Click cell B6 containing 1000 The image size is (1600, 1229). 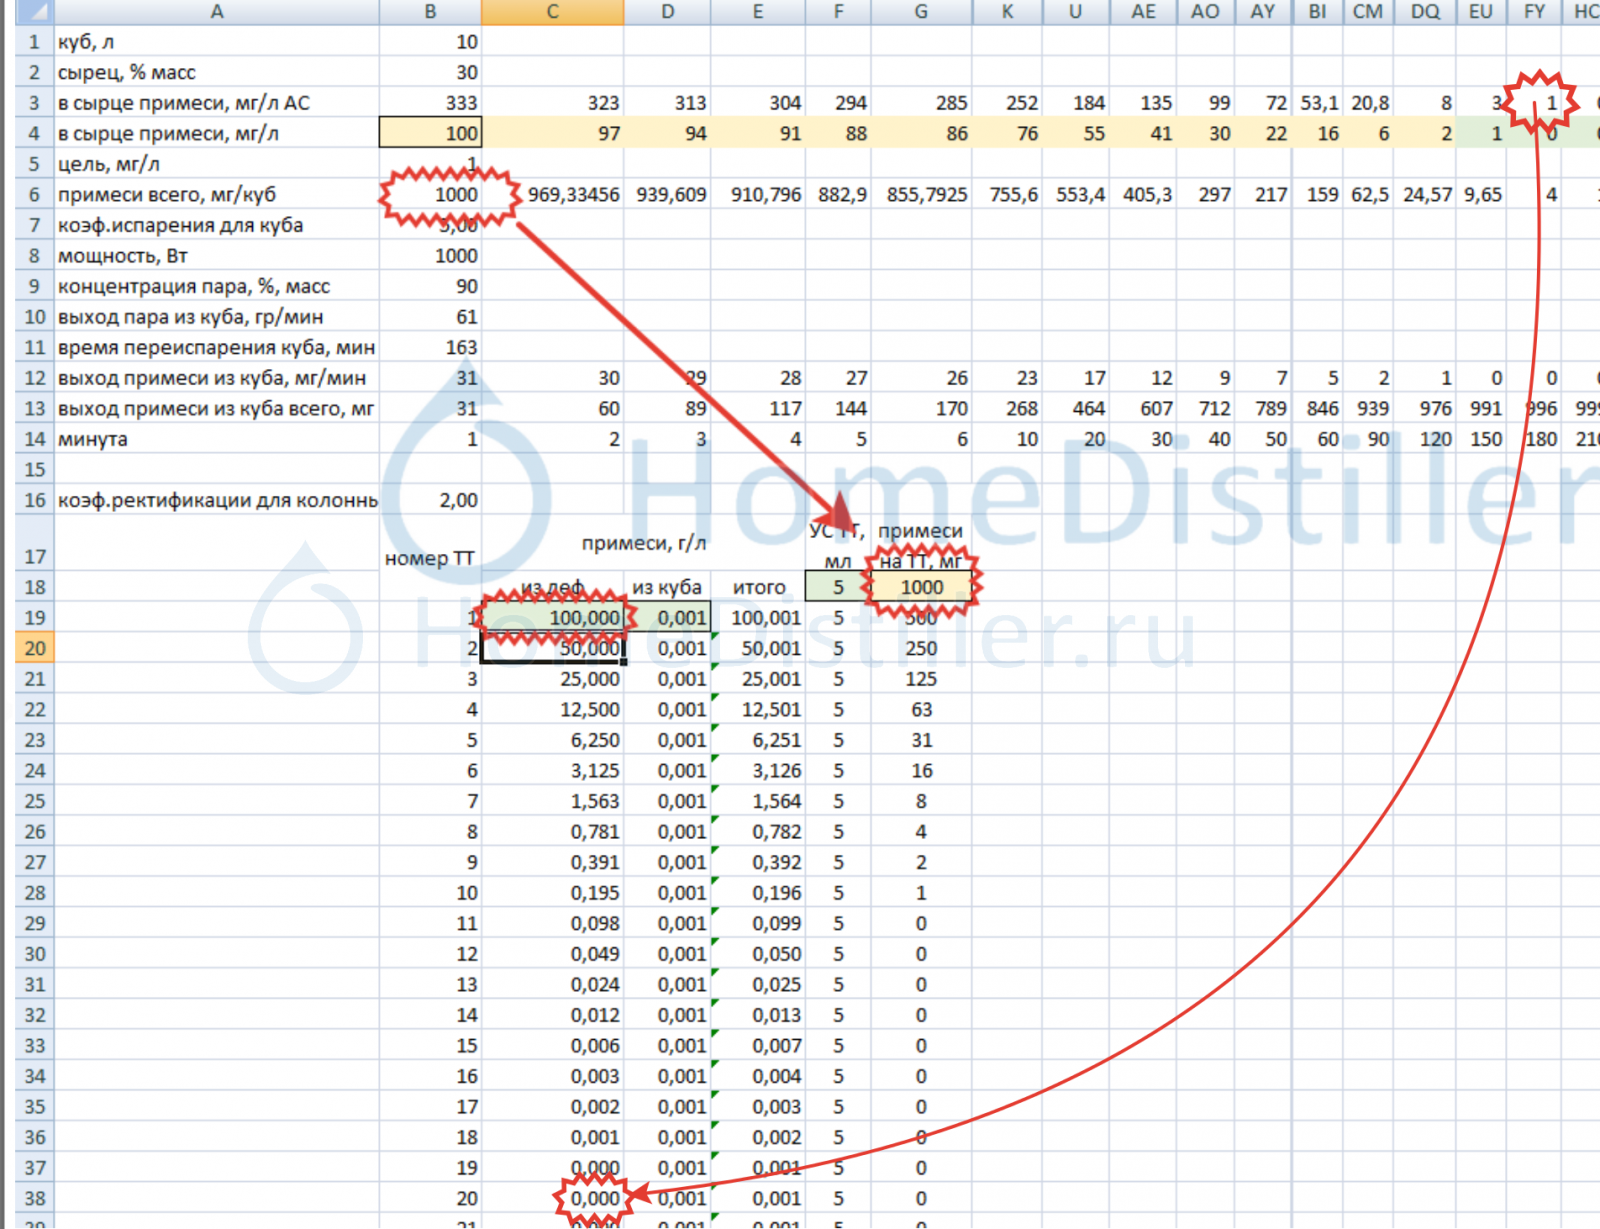430,195
